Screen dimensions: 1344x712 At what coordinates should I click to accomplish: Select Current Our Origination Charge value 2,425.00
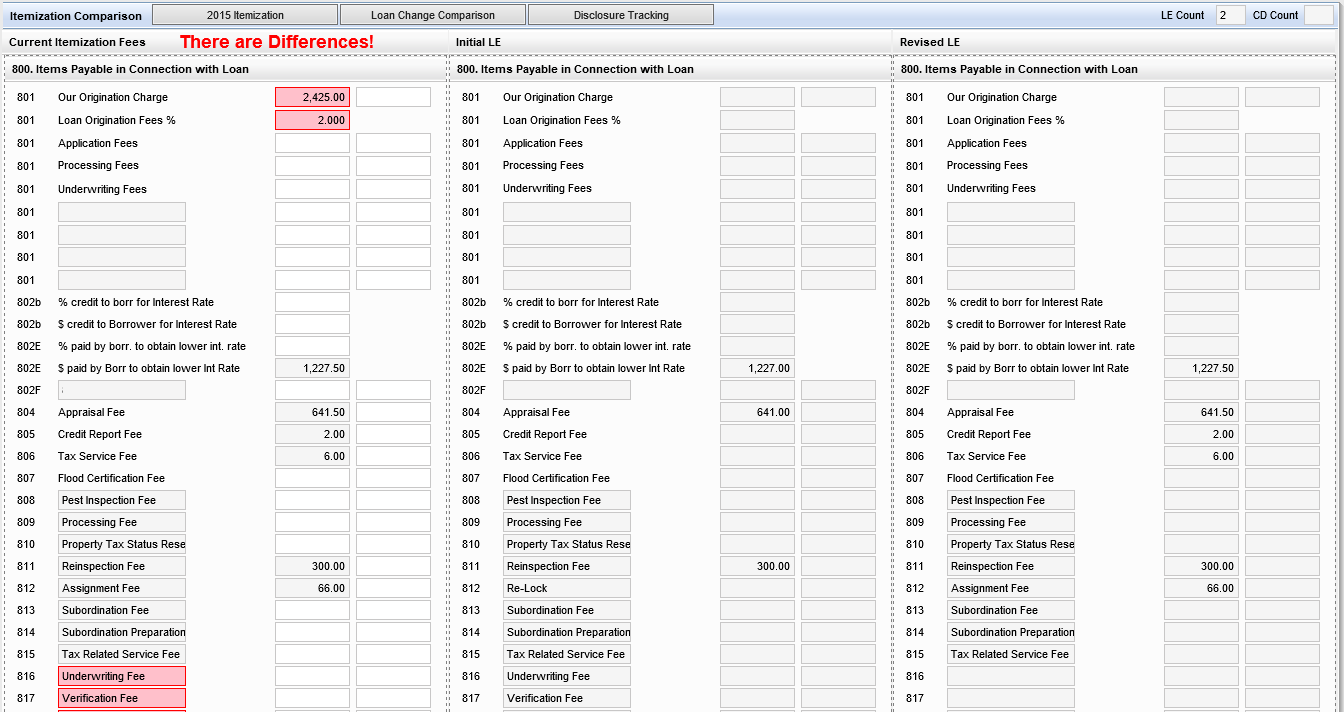click(x=313, y=97)
